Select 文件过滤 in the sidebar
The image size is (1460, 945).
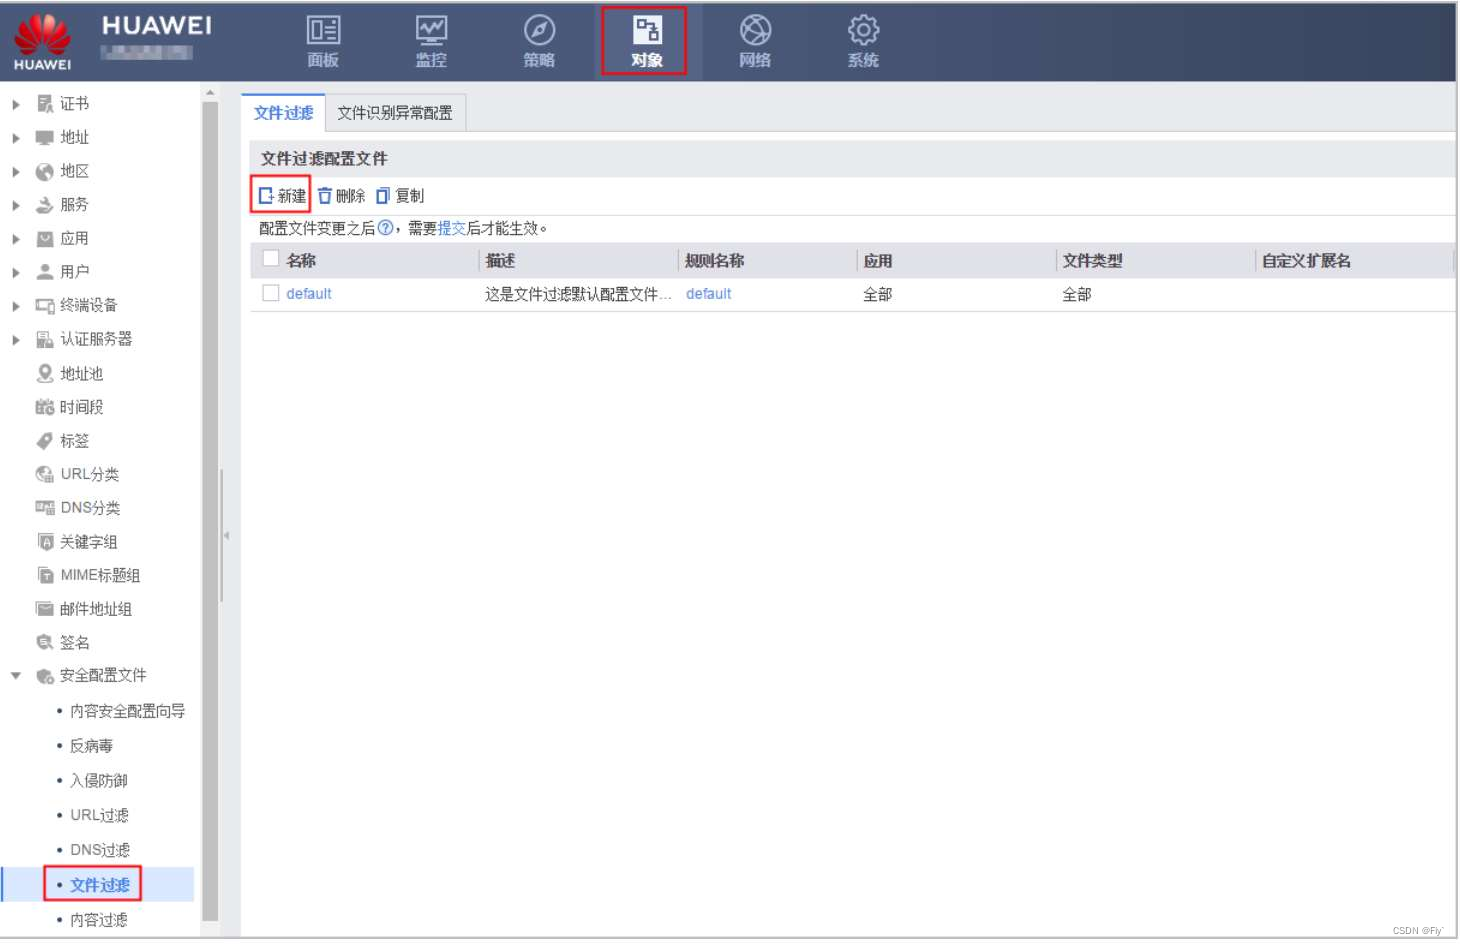coord(100,885)
